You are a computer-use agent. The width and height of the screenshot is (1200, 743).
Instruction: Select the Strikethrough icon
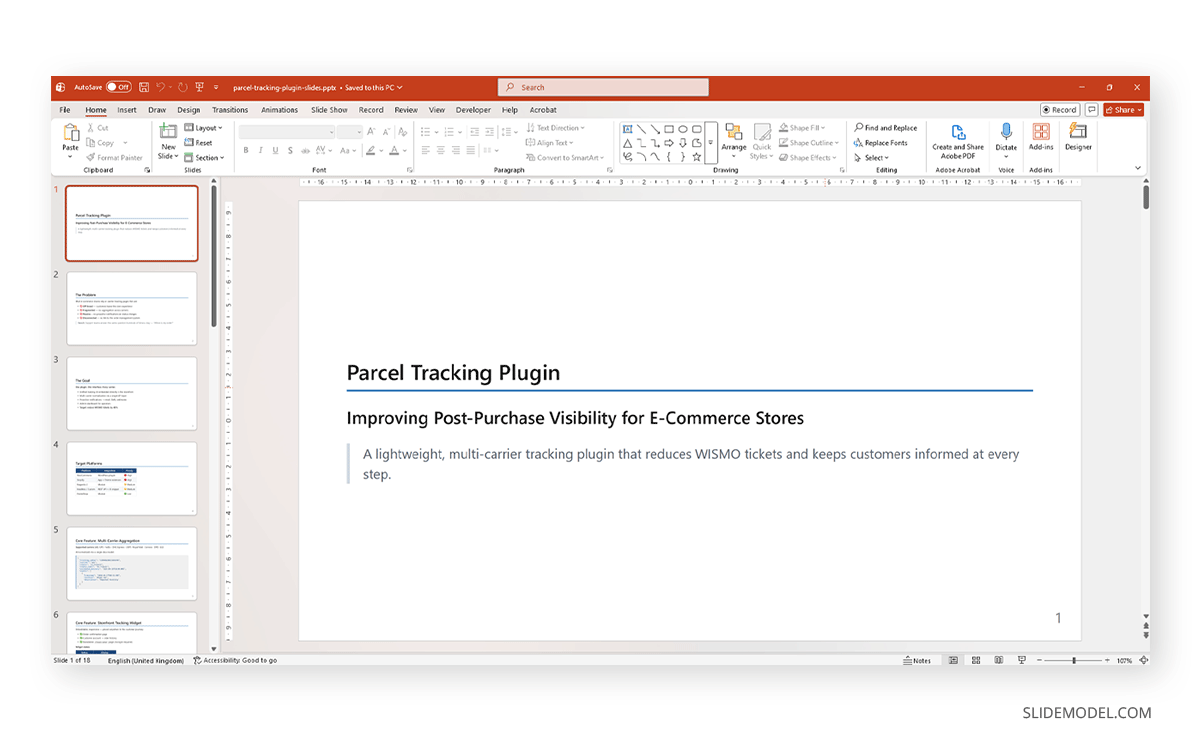[x=290, y=150]
